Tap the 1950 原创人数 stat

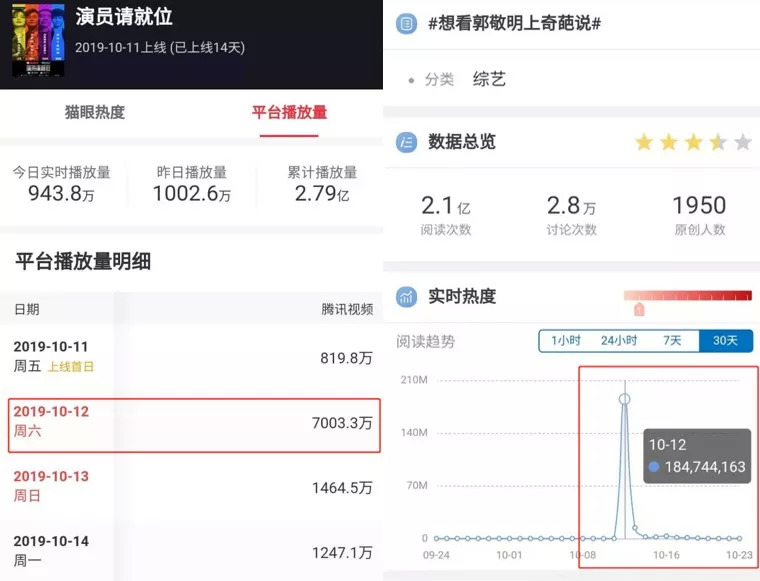(699, 215)
